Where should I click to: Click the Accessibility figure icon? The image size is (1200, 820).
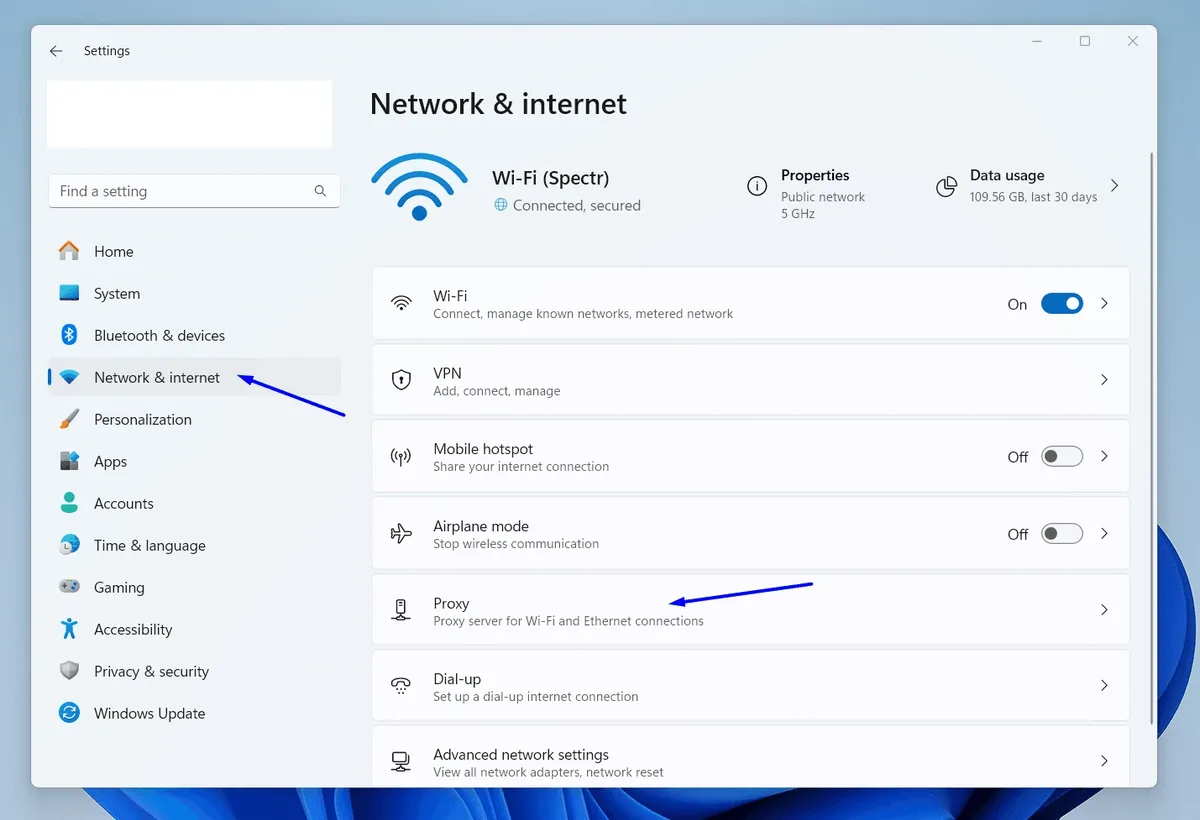pos(69,629)
